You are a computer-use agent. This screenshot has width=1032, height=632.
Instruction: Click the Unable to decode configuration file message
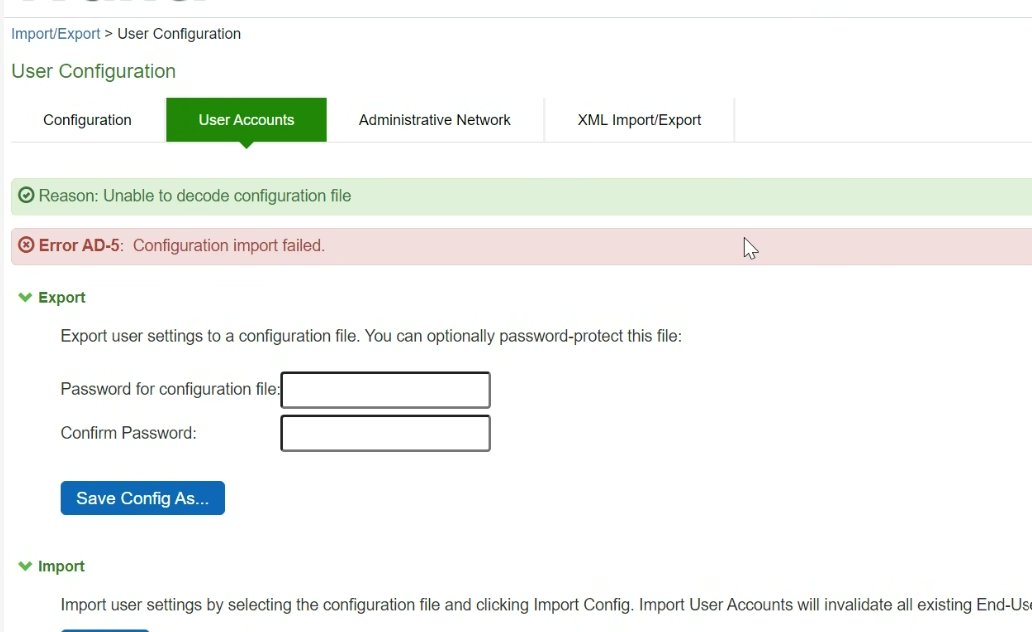point(227,196)
